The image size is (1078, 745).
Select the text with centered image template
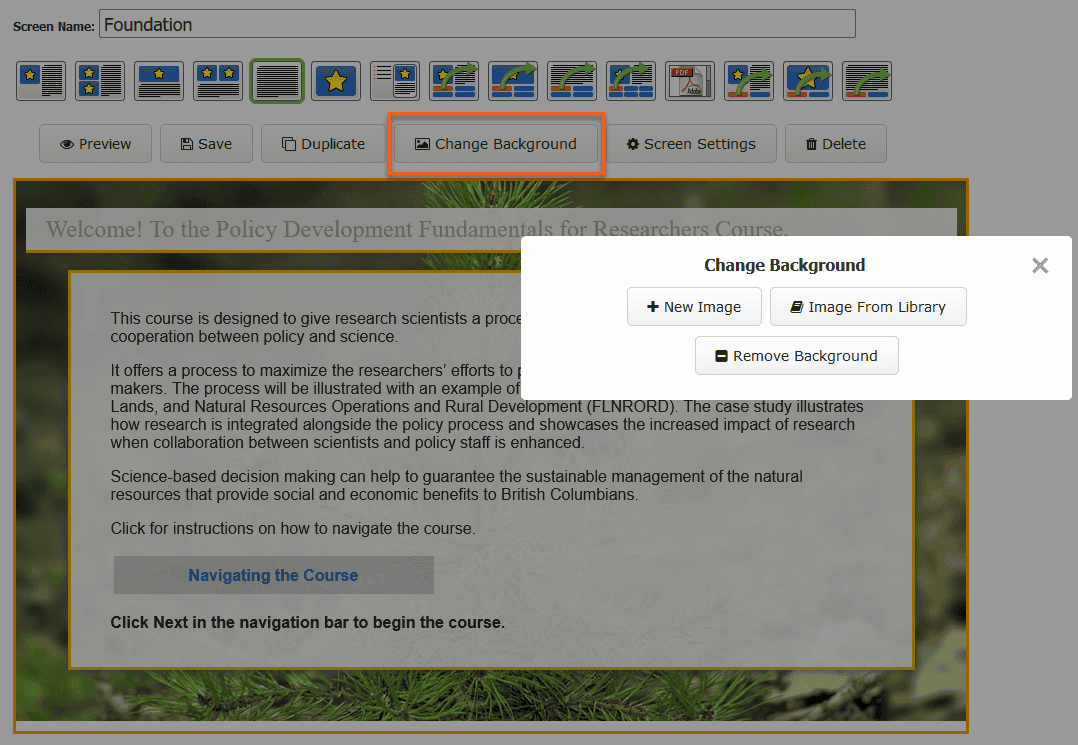coord(159,81)
